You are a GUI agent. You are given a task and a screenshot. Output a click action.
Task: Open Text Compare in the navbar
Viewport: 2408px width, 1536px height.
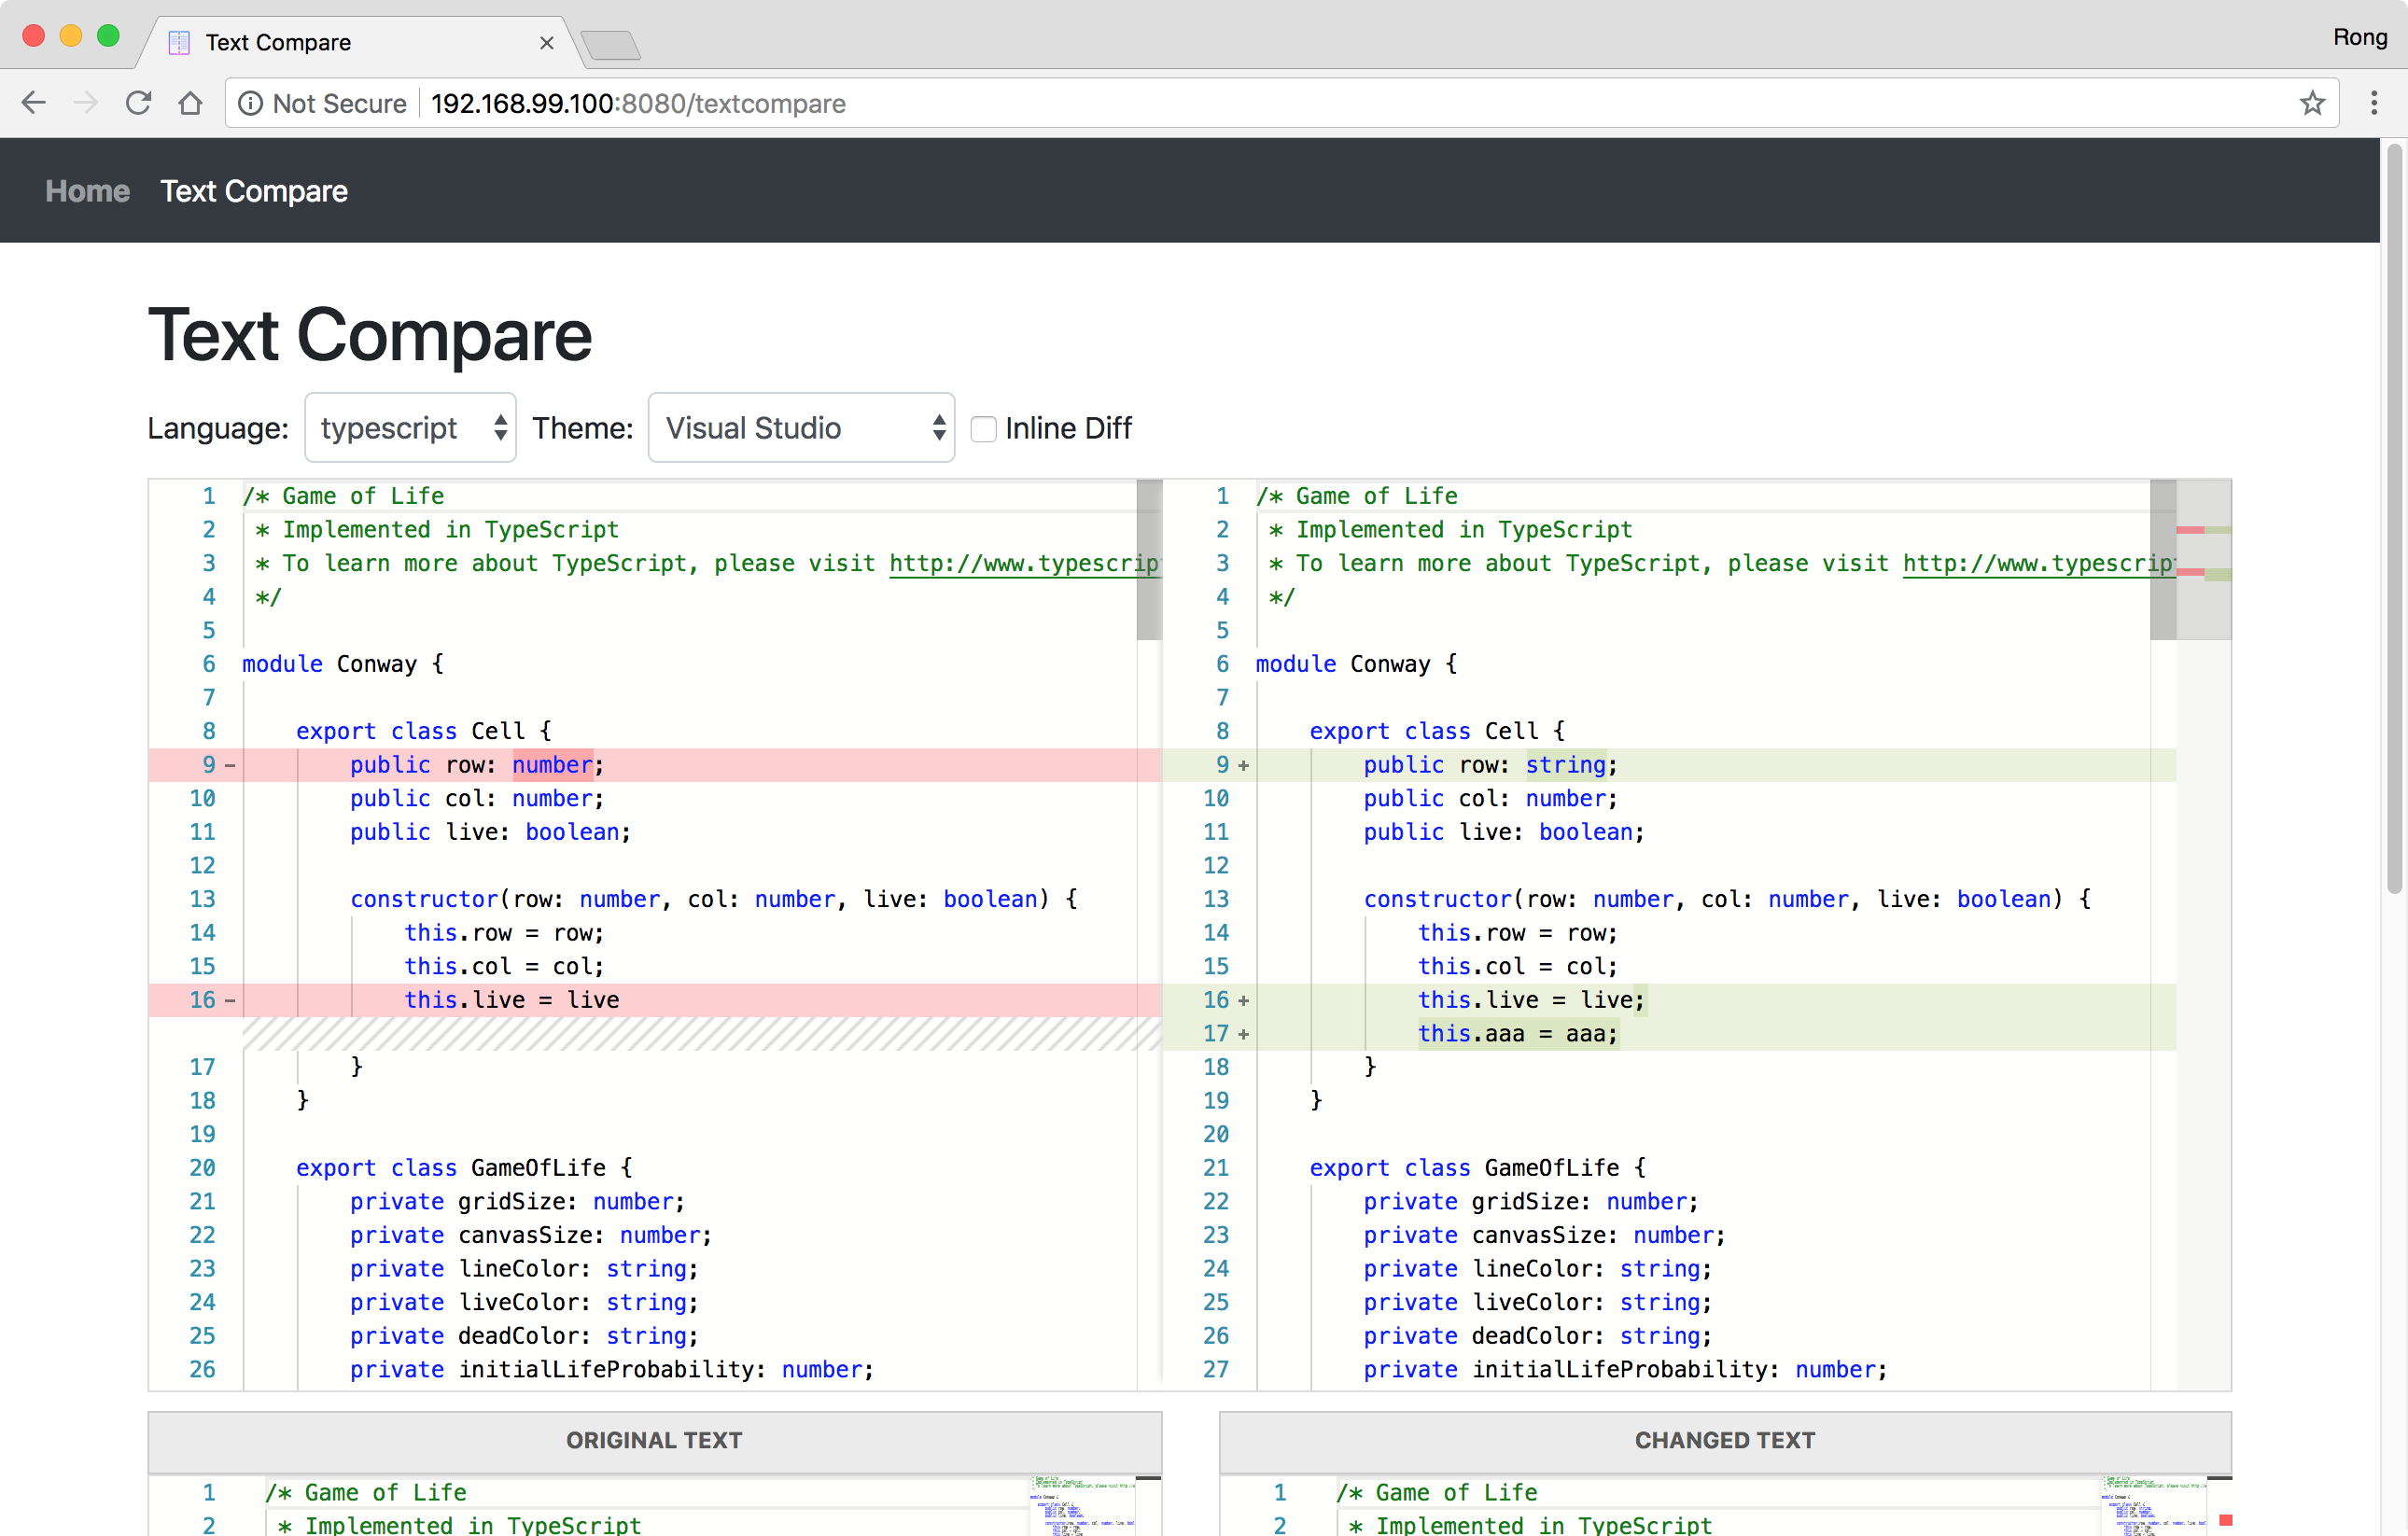[x=254, y=191]
